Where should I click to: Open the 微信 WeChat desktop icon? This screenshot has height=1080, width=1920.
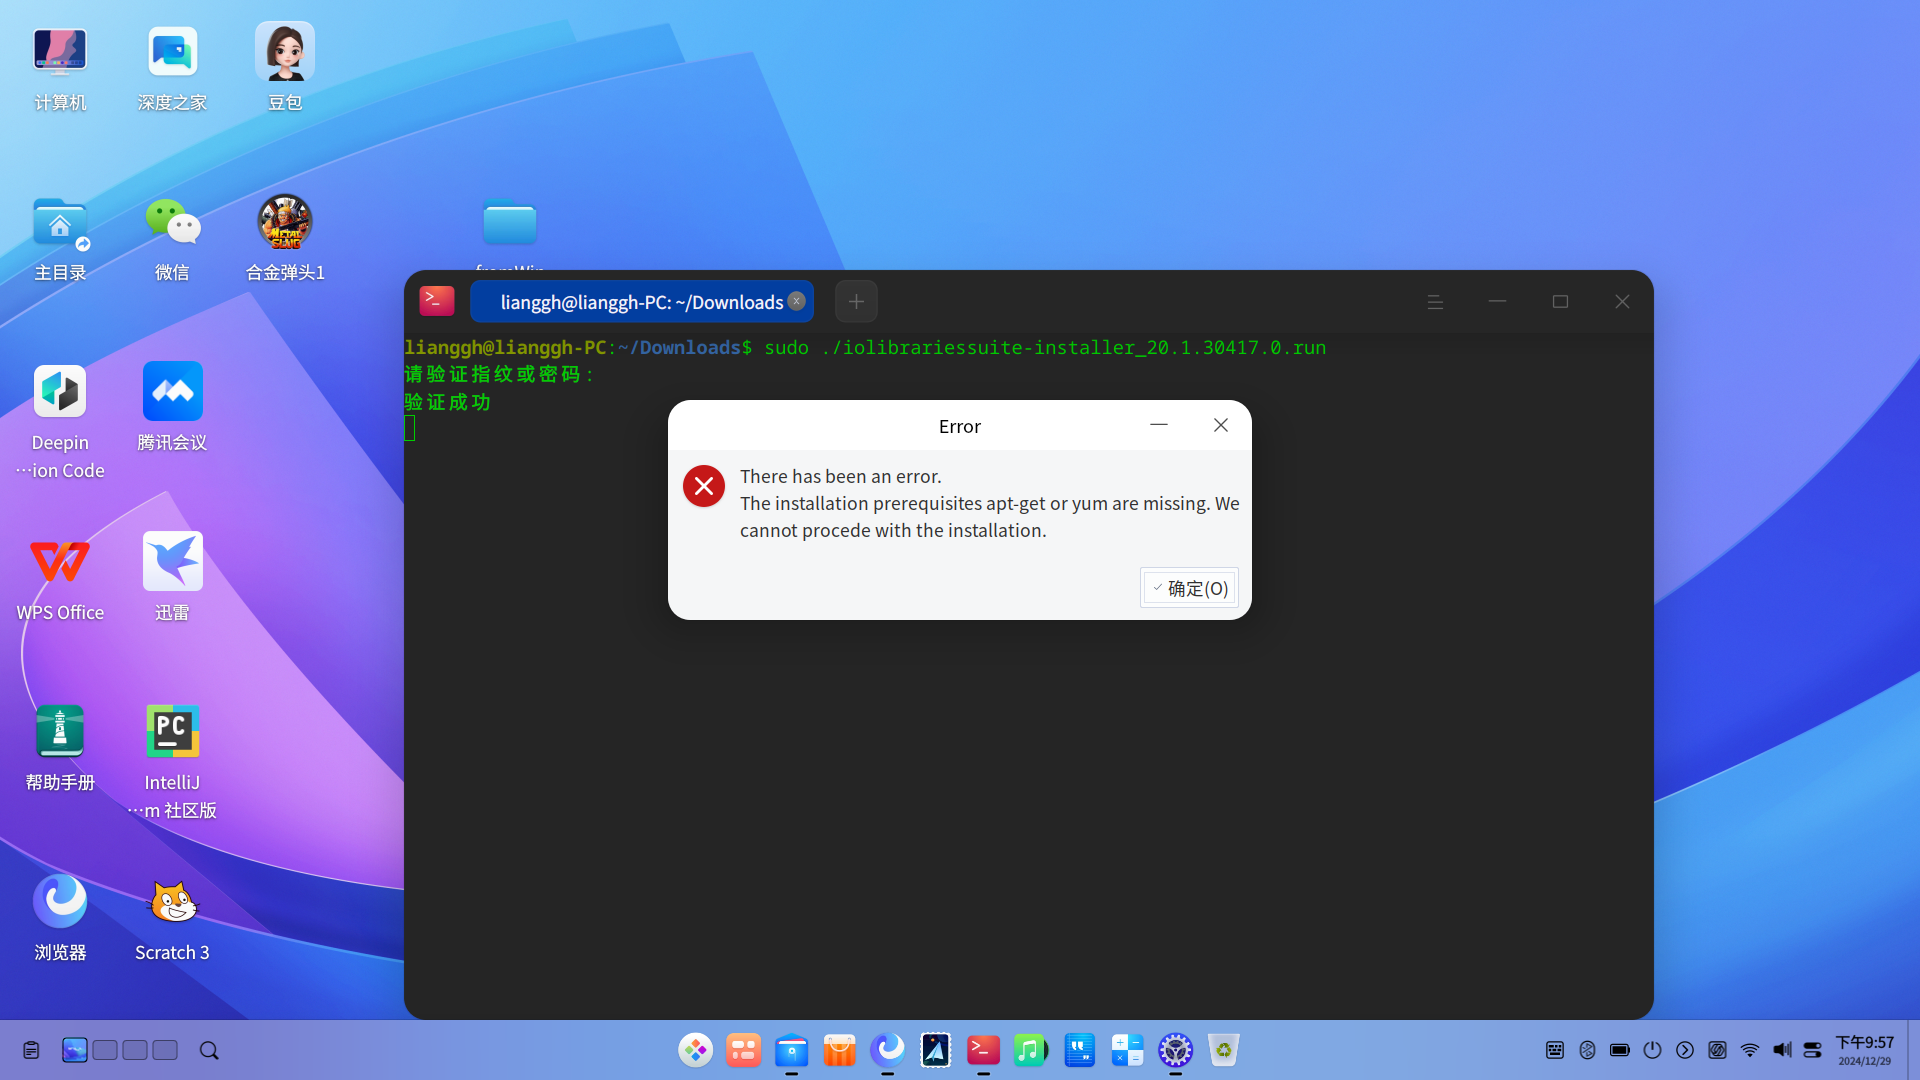click(172, 237)
